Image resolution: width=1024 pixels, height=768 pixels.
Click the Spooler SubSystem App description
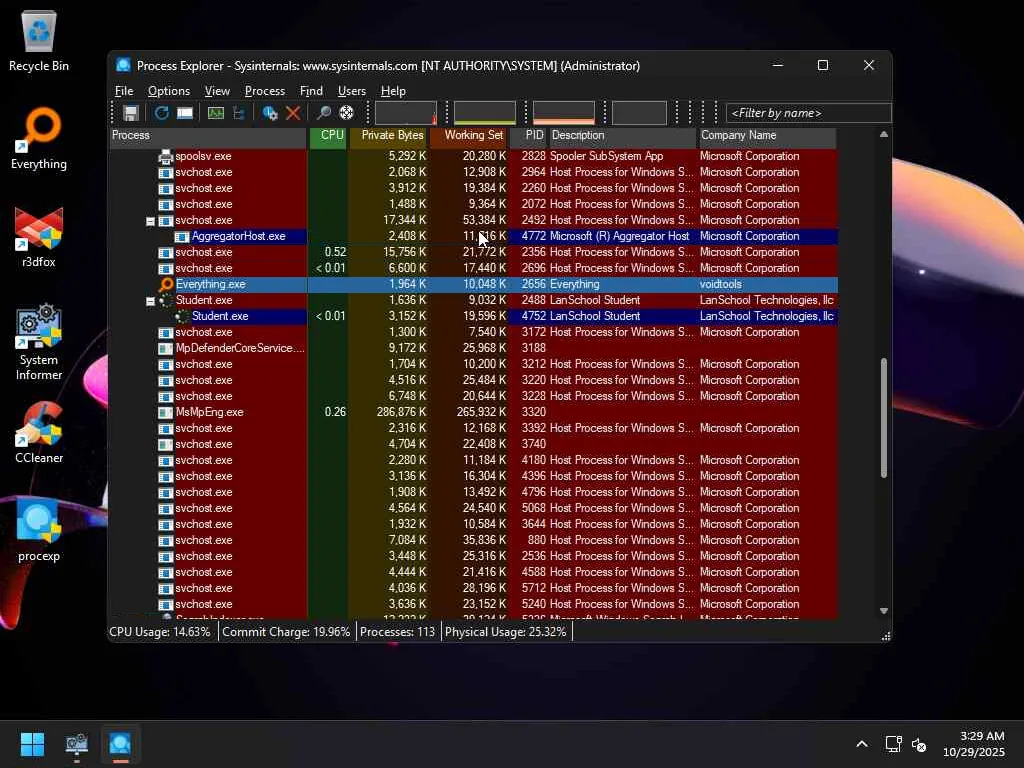coord(606,156)
